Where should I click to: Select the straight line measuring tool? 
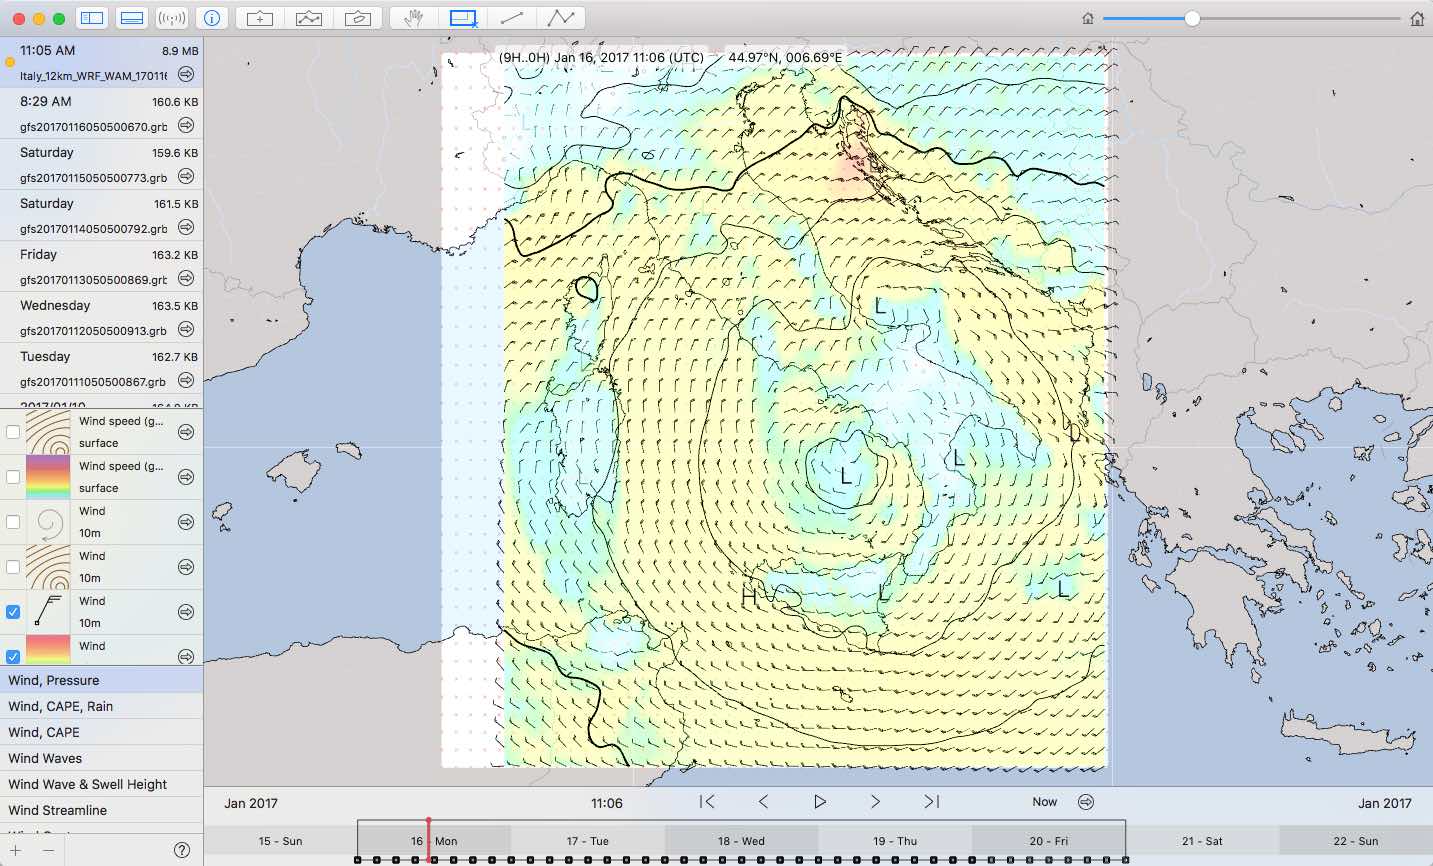tap(512, 18)
